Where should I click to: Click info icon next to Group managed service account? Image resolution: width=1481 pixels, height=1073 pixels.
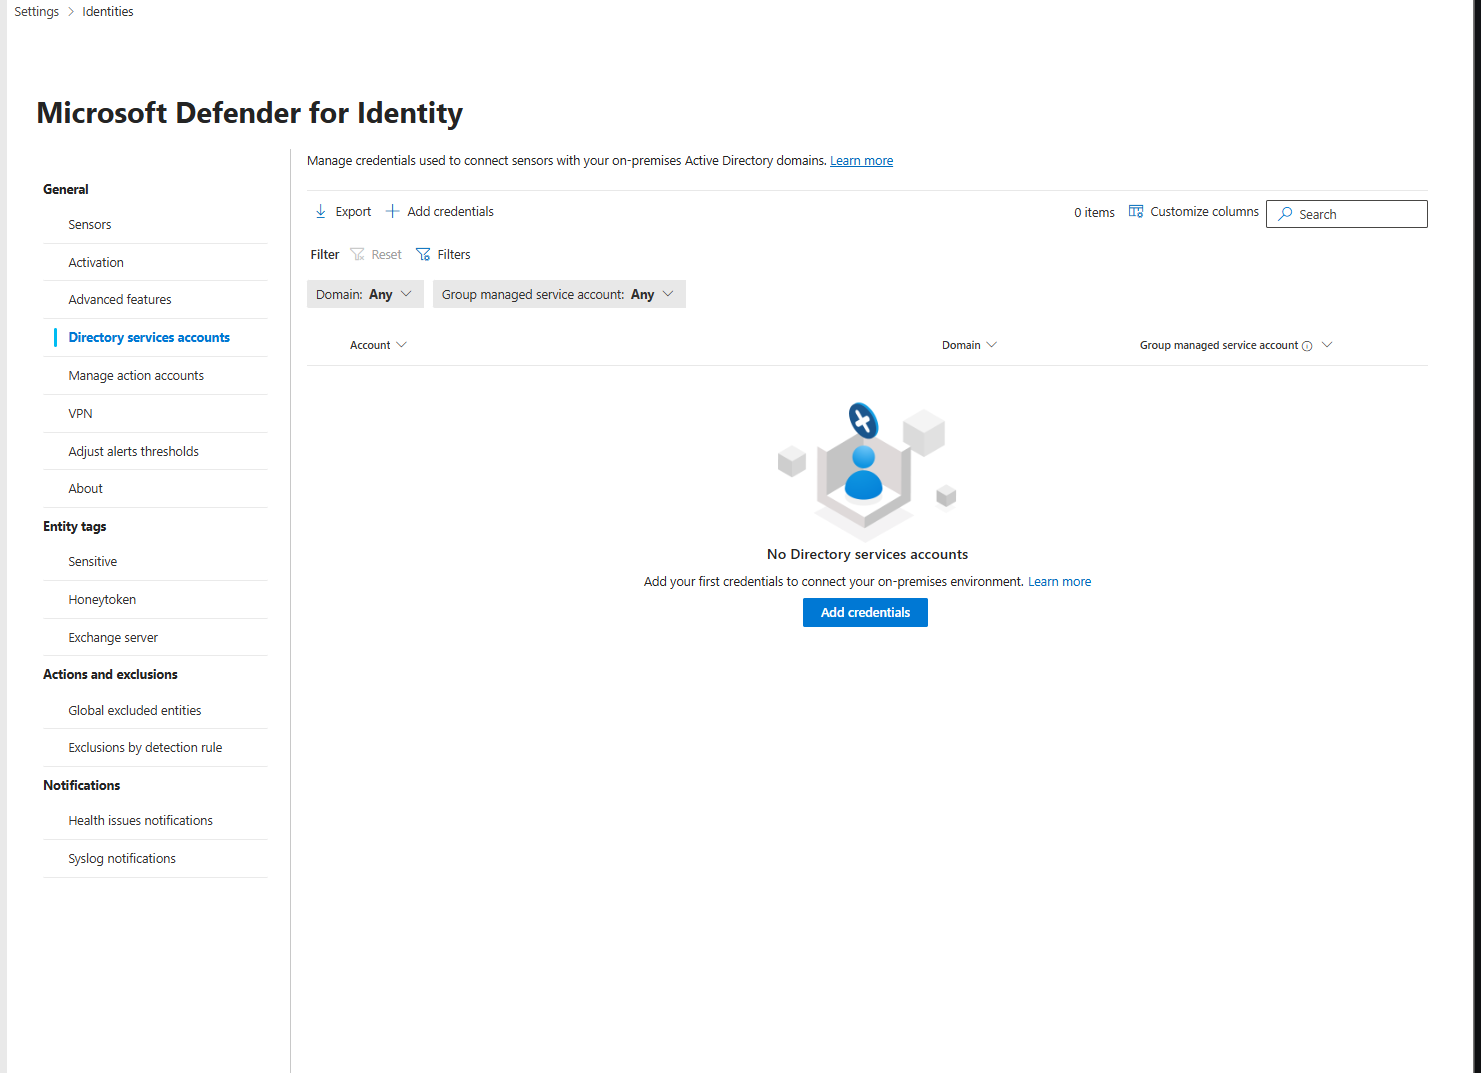[1307, 346]
